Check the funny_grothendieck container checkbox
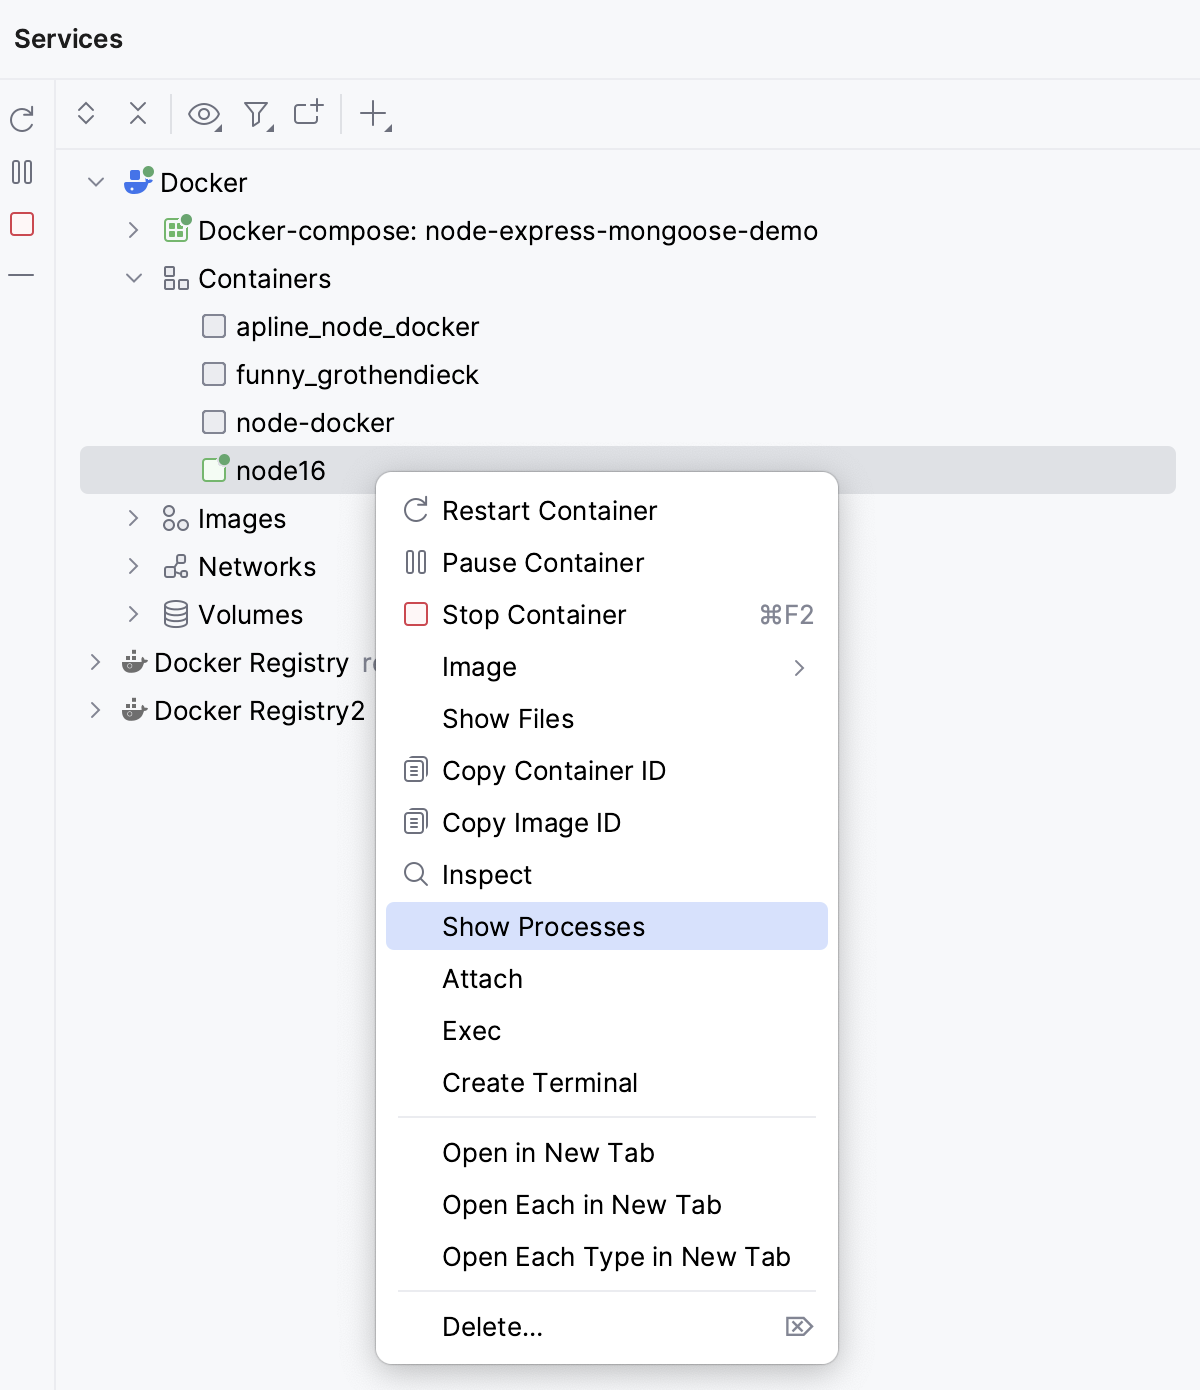This screenshot has height=1390, width=1200. click(213, 374)
